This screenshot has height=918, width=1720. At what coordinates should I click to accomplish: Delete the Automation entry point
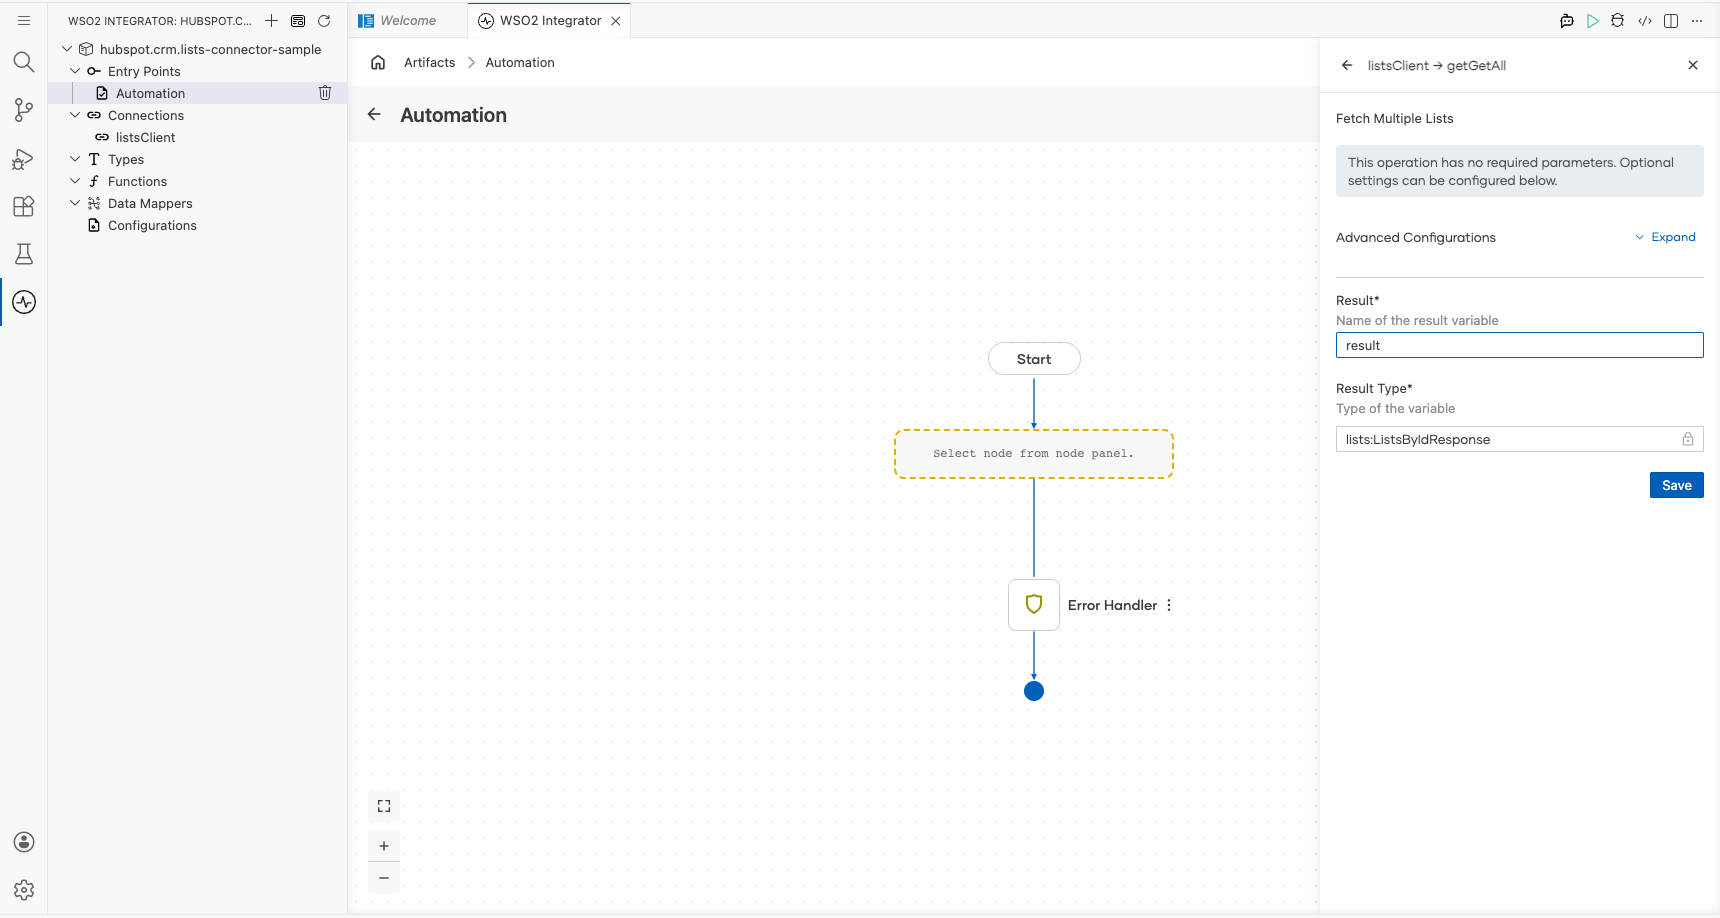(325, 93)
